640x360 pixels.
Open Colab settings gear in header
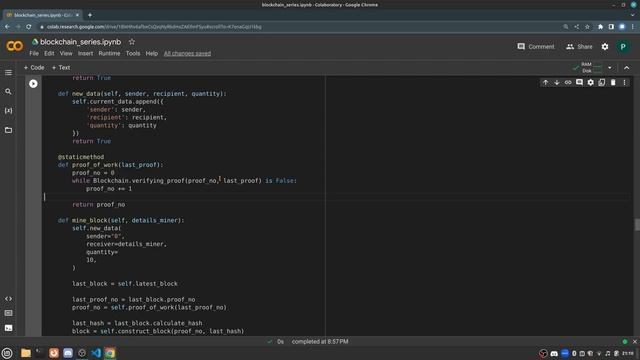(605, 47)
